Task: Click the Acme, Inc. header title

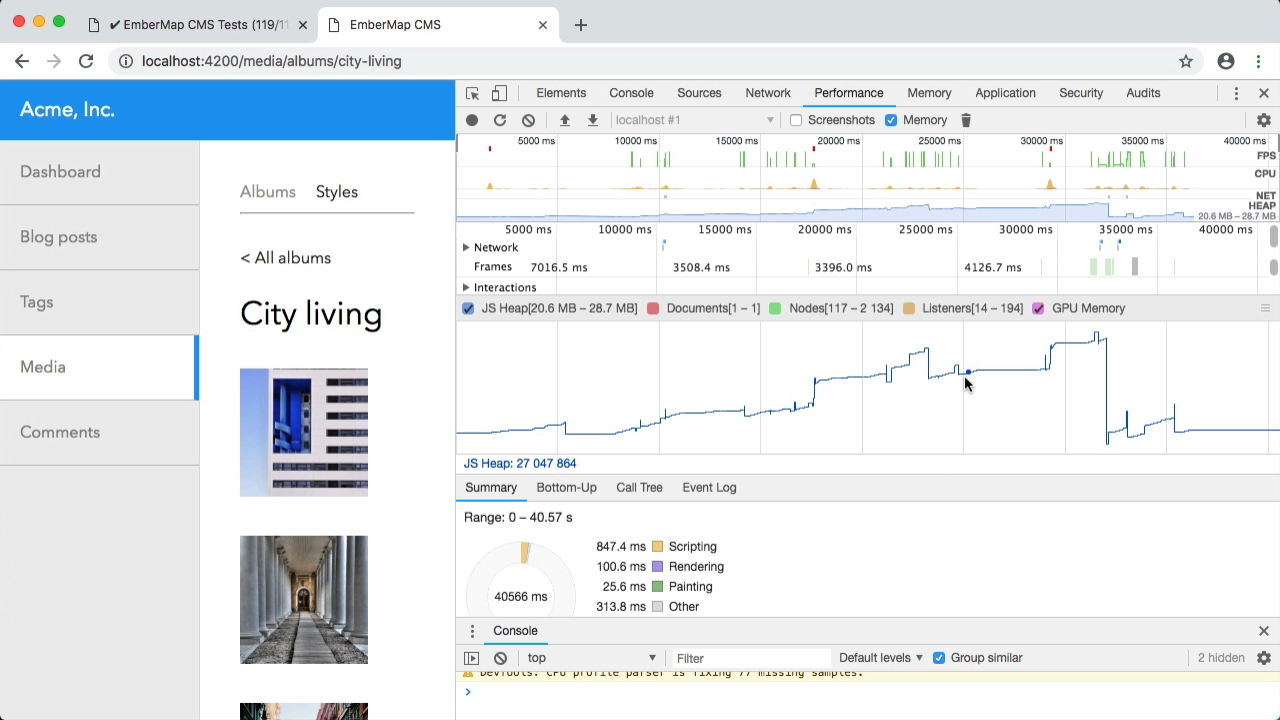Action: [67, 110]
